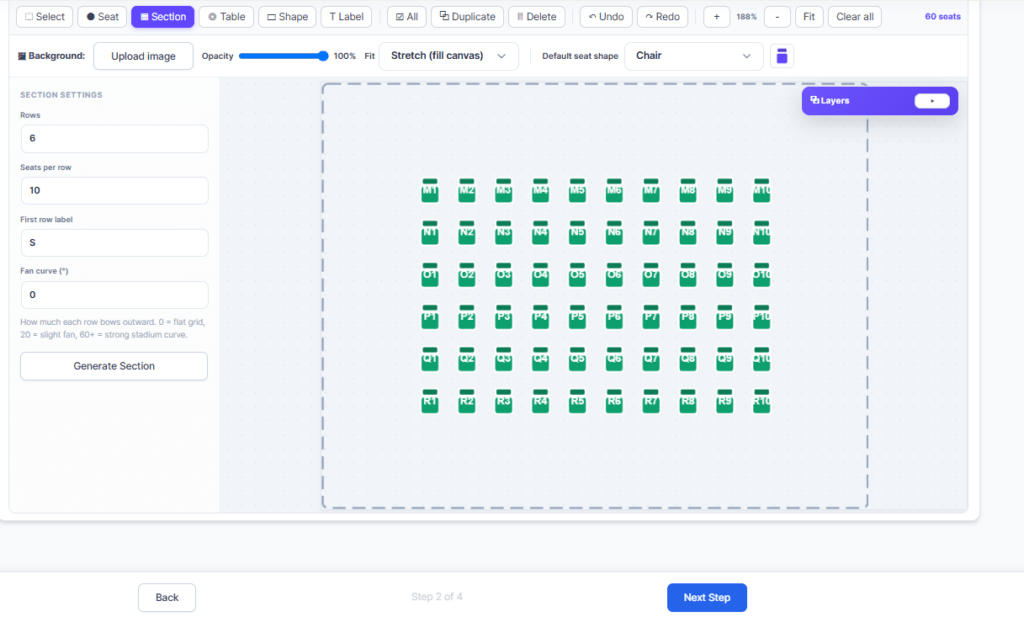Screen dimensions: 1024x617
Task: Click the First row label field
Action: (x=114, y=243)
